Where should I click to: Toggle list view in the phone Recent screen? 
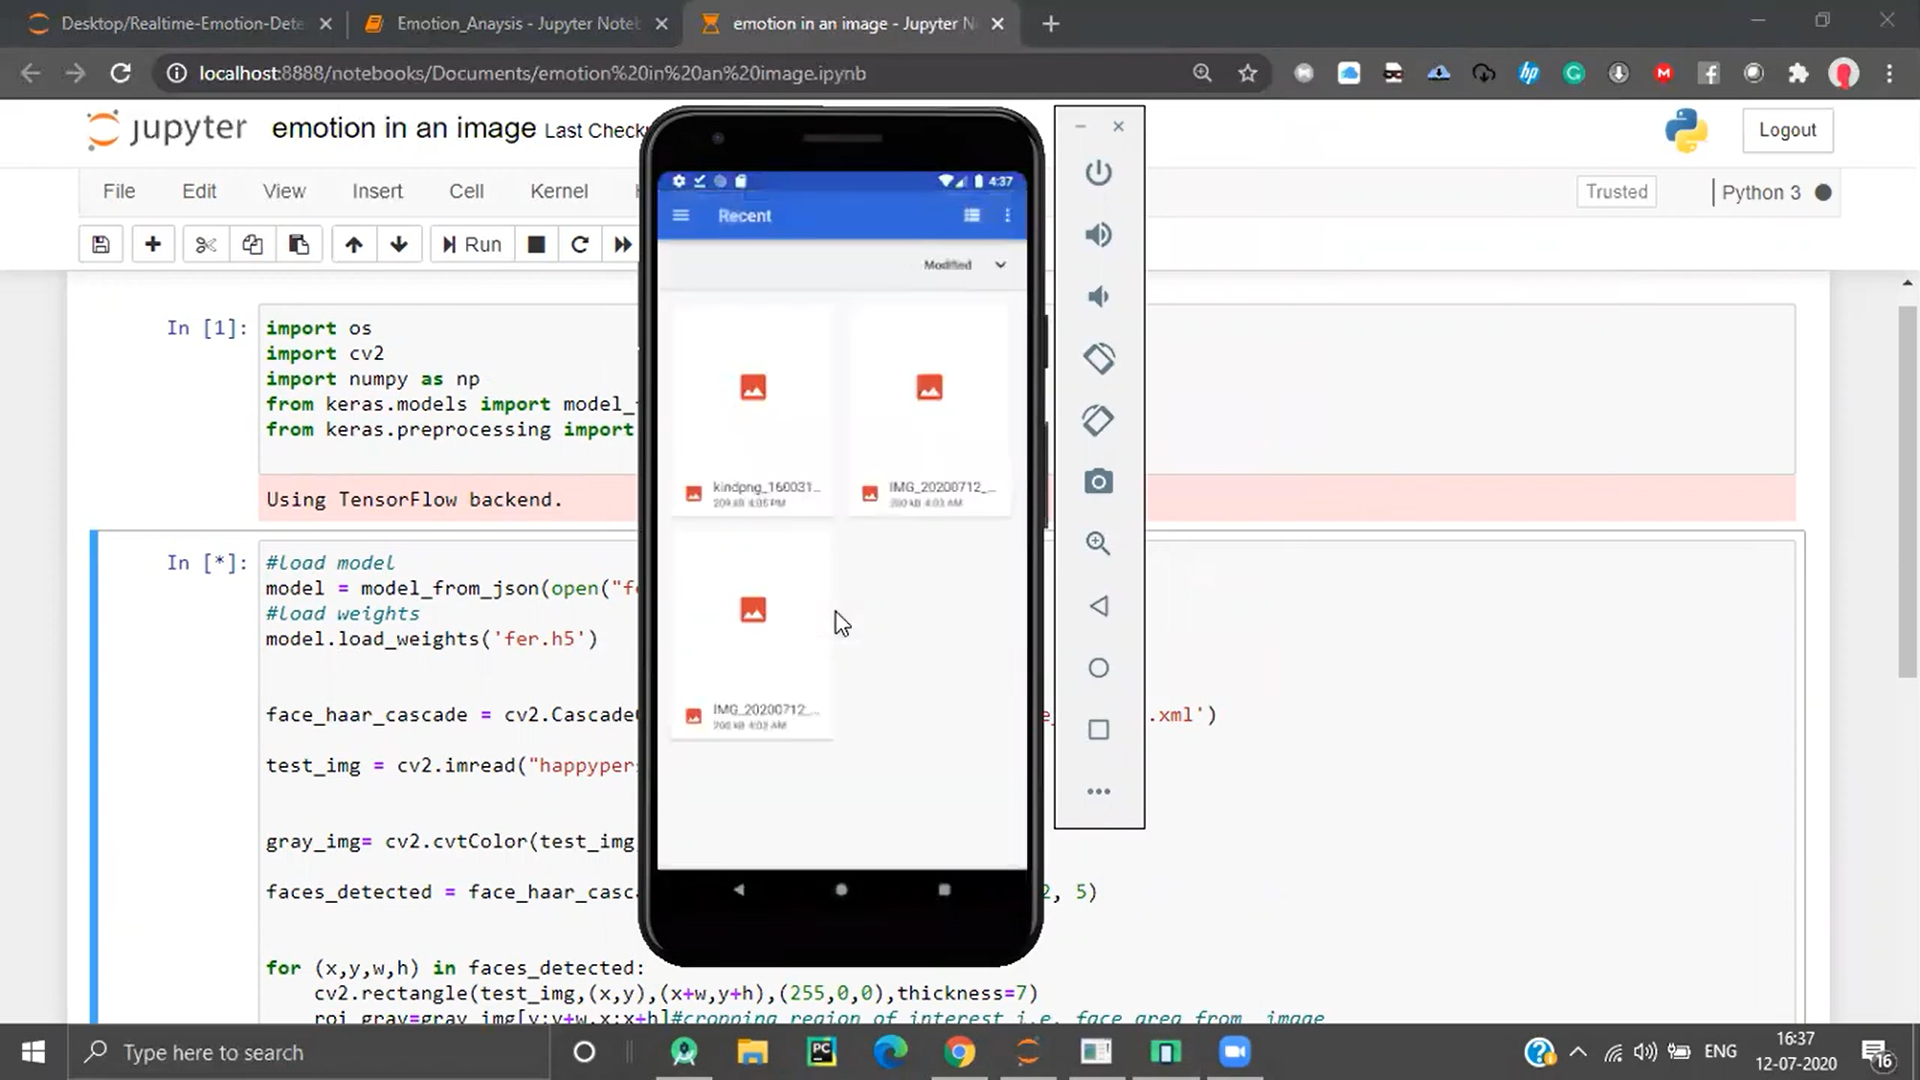[x=971, y=216]
